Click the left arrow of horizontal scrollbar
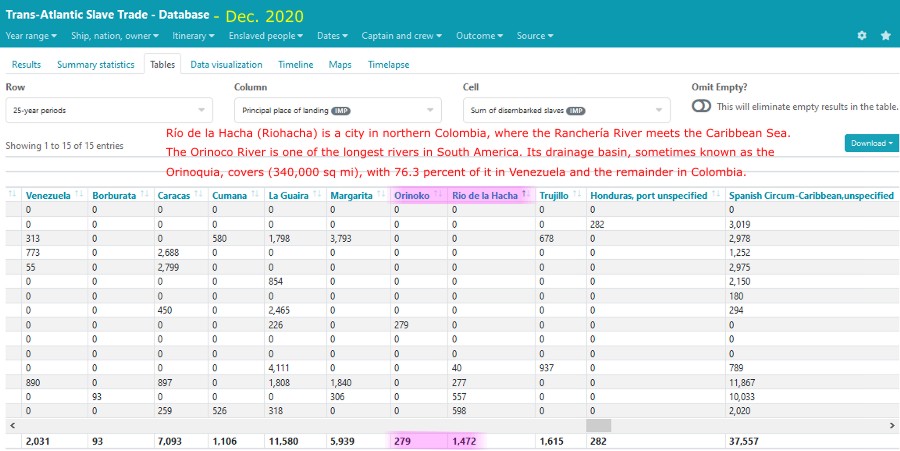The image size is (900, 451). (x=8, y=425)
